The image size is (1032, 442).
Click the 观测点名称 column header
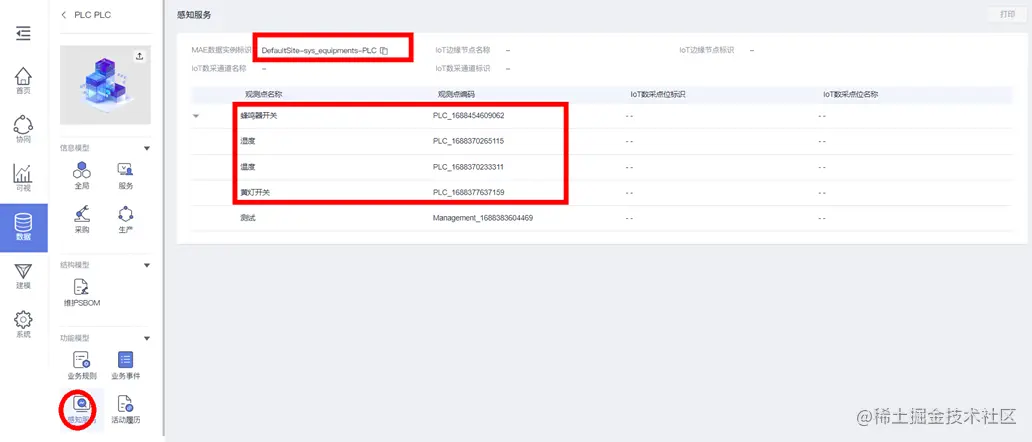coord(264,95)
